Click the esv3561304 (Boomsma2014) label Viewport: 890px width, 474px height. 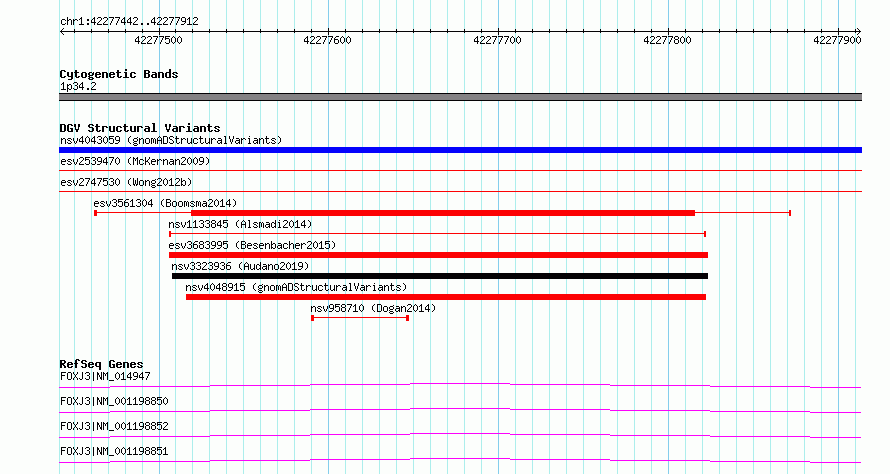coord(165,203)
